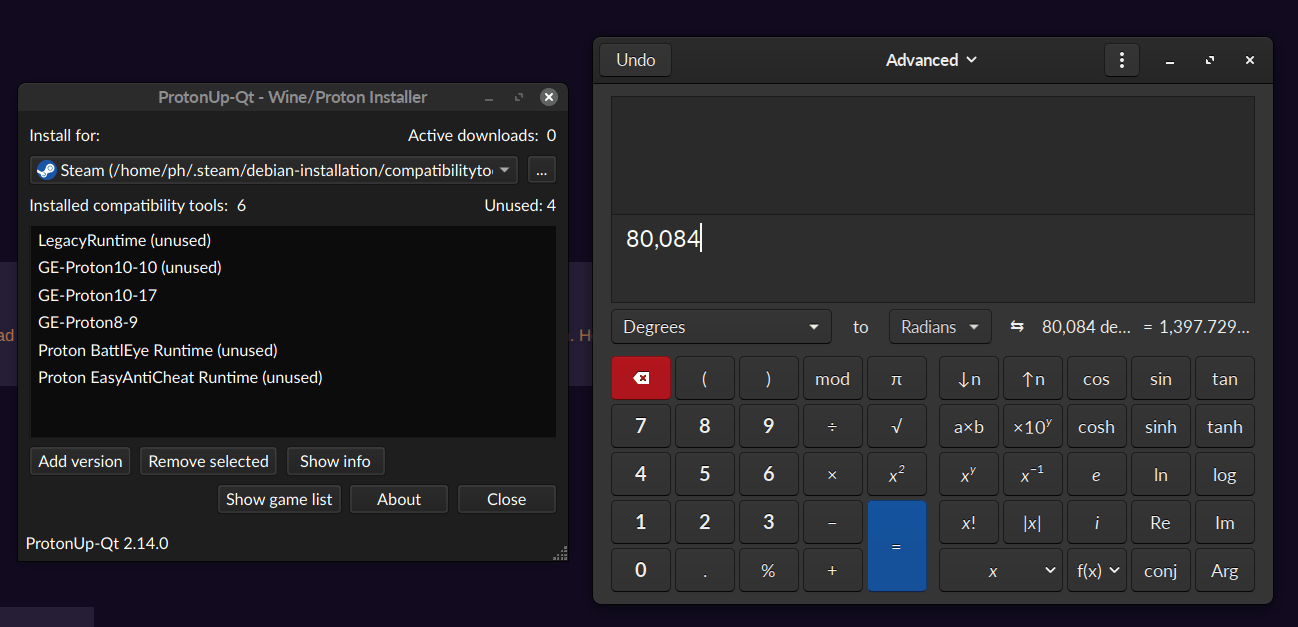Click the factorial x! key

969,522
